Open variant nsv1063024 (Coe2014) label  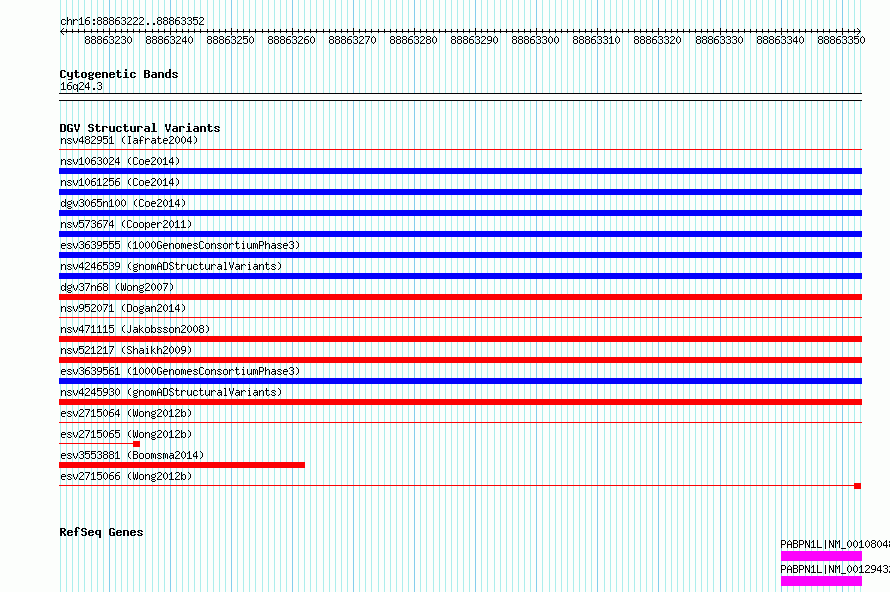coord(120,161)
